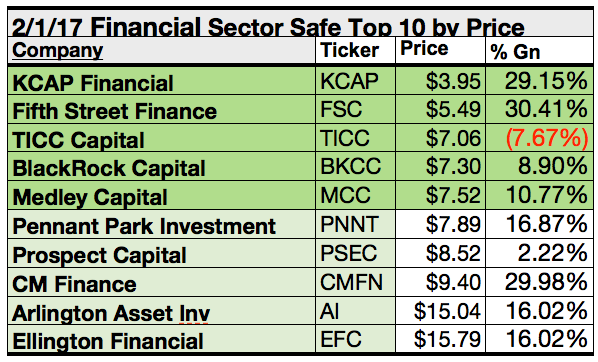Select the PNNT ticker cell
598x362 pixels.
355,224
